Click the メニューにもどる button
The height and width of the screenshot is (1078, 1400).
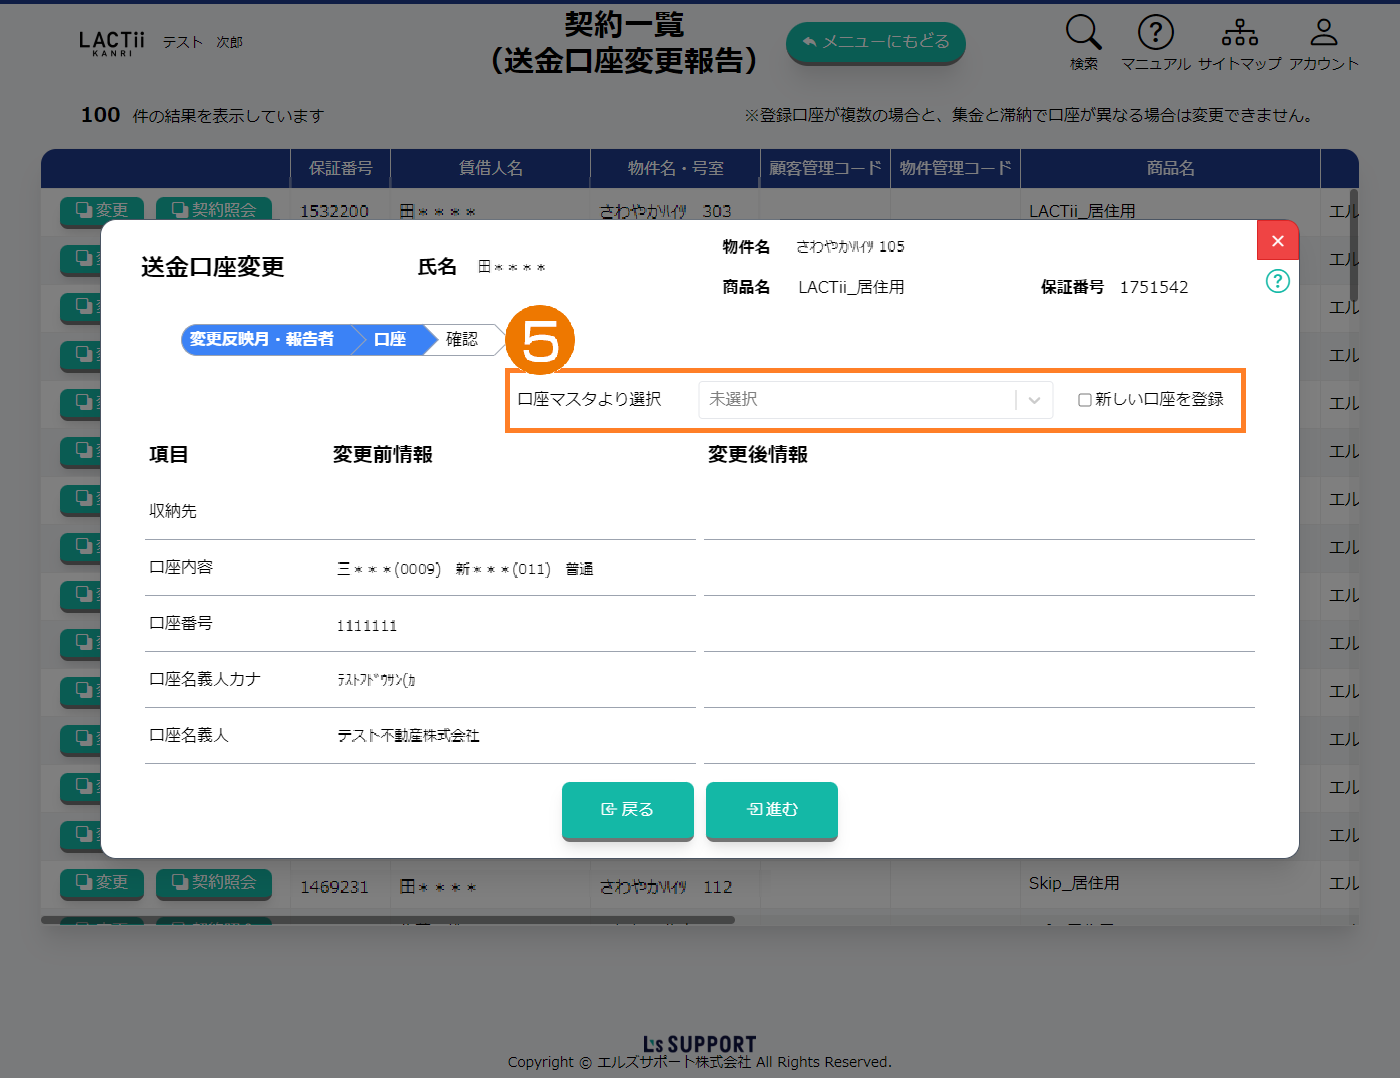875,42
